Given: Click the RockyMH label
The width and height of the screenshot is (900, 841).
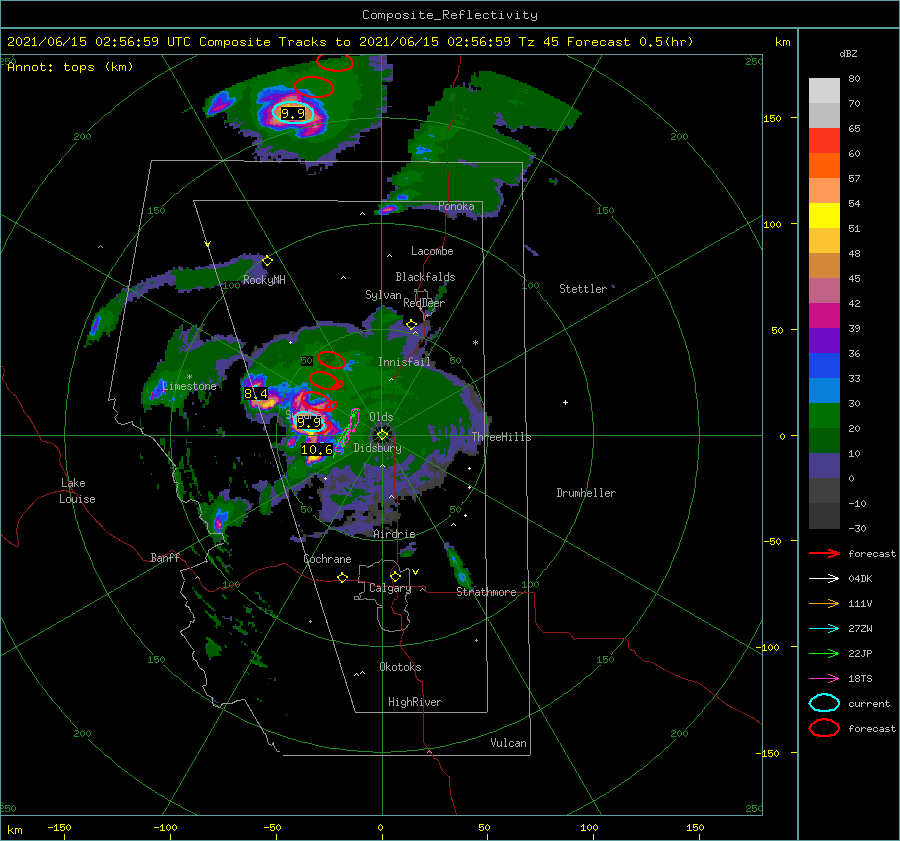Looking at the screenshot, I should [x=264, y=280].
